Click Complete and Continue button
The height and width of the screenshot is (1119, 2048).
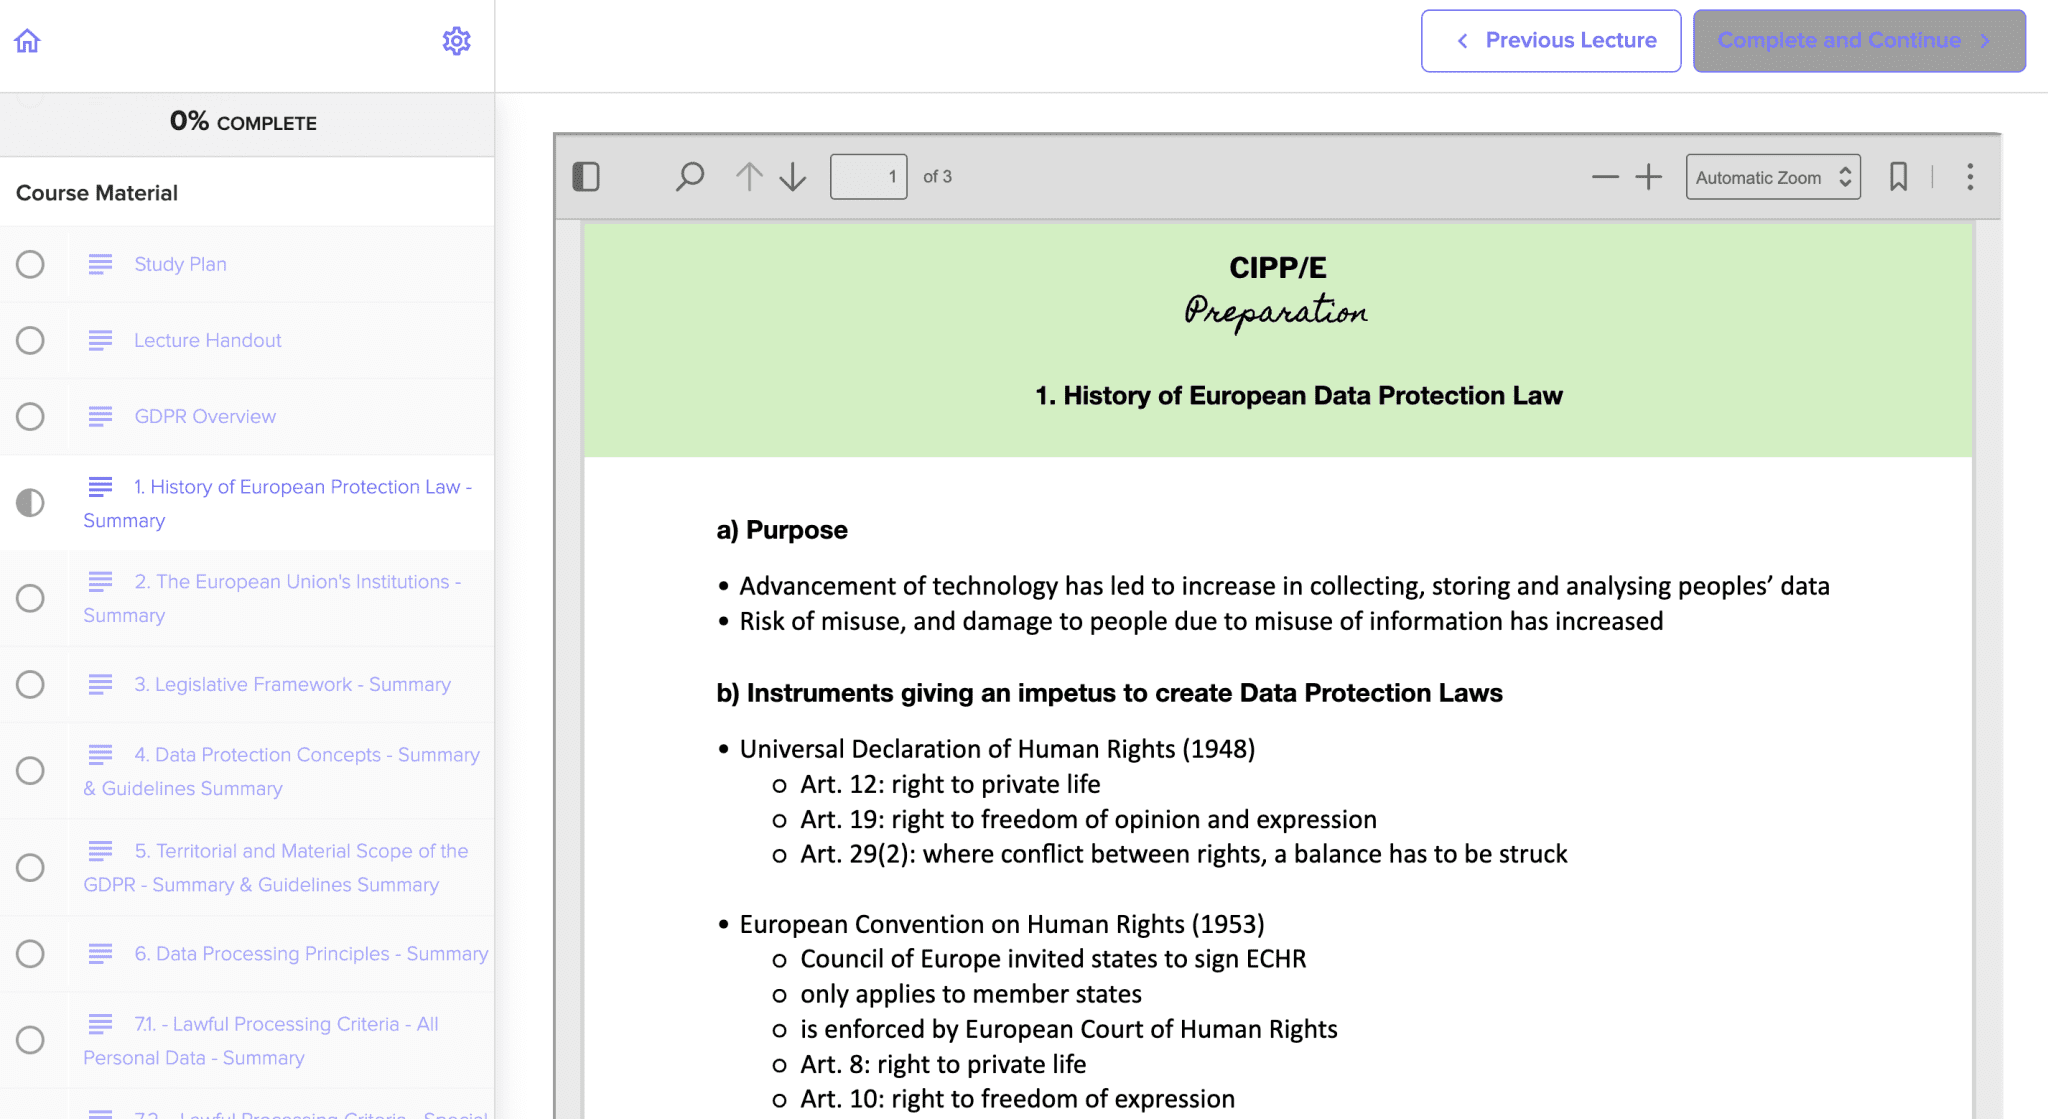point(1859,41)
